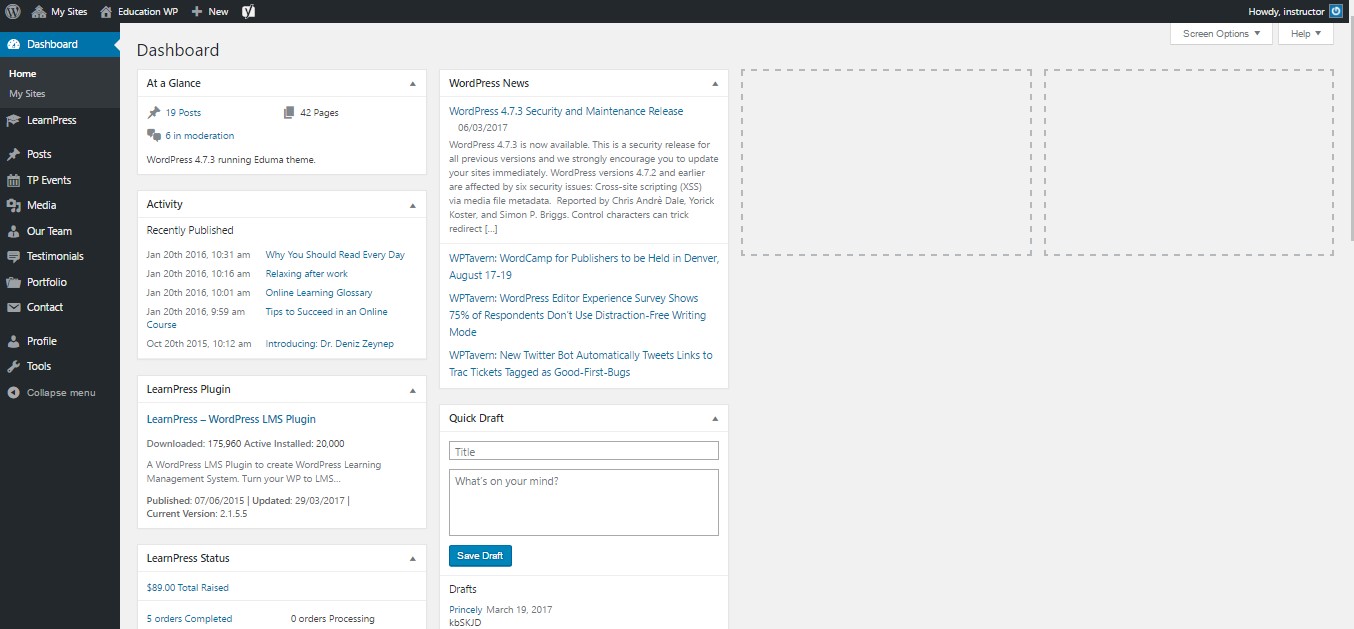Click the Education WP house icon in the top bar
Viewport: 1354px width, 629px height.
click(x=106, y=11)
